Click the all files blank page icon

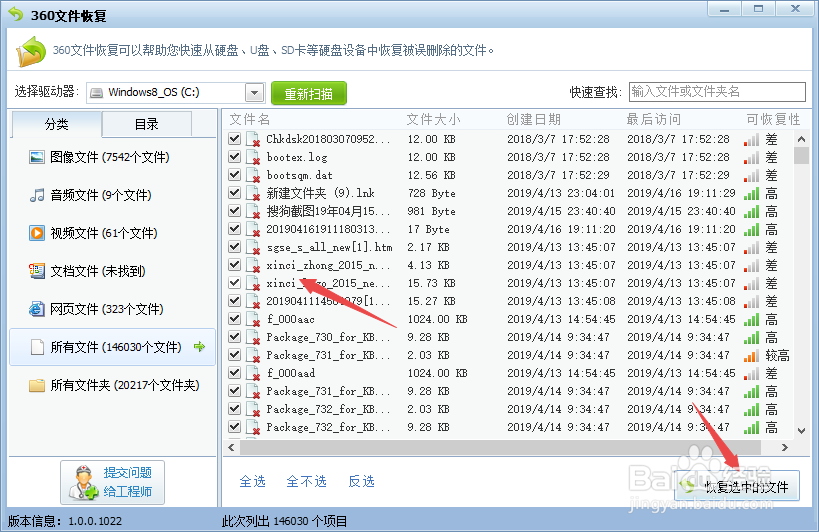coord(37,347)
